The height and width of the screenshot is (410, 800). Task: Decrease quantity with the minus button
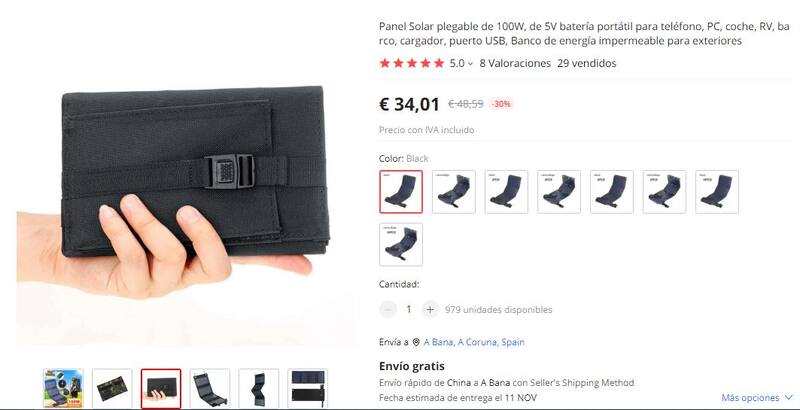[x=388, y=309]
